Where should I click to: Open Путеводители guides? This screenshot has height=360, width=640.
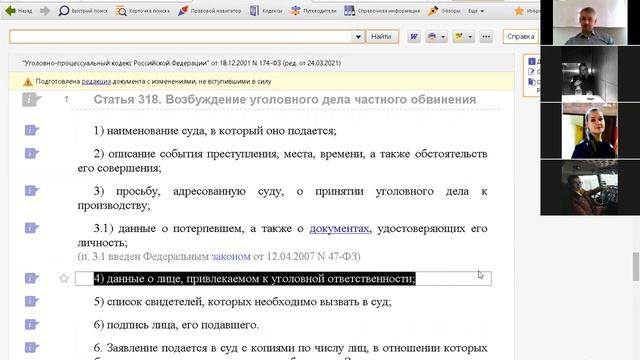[313, 11]
